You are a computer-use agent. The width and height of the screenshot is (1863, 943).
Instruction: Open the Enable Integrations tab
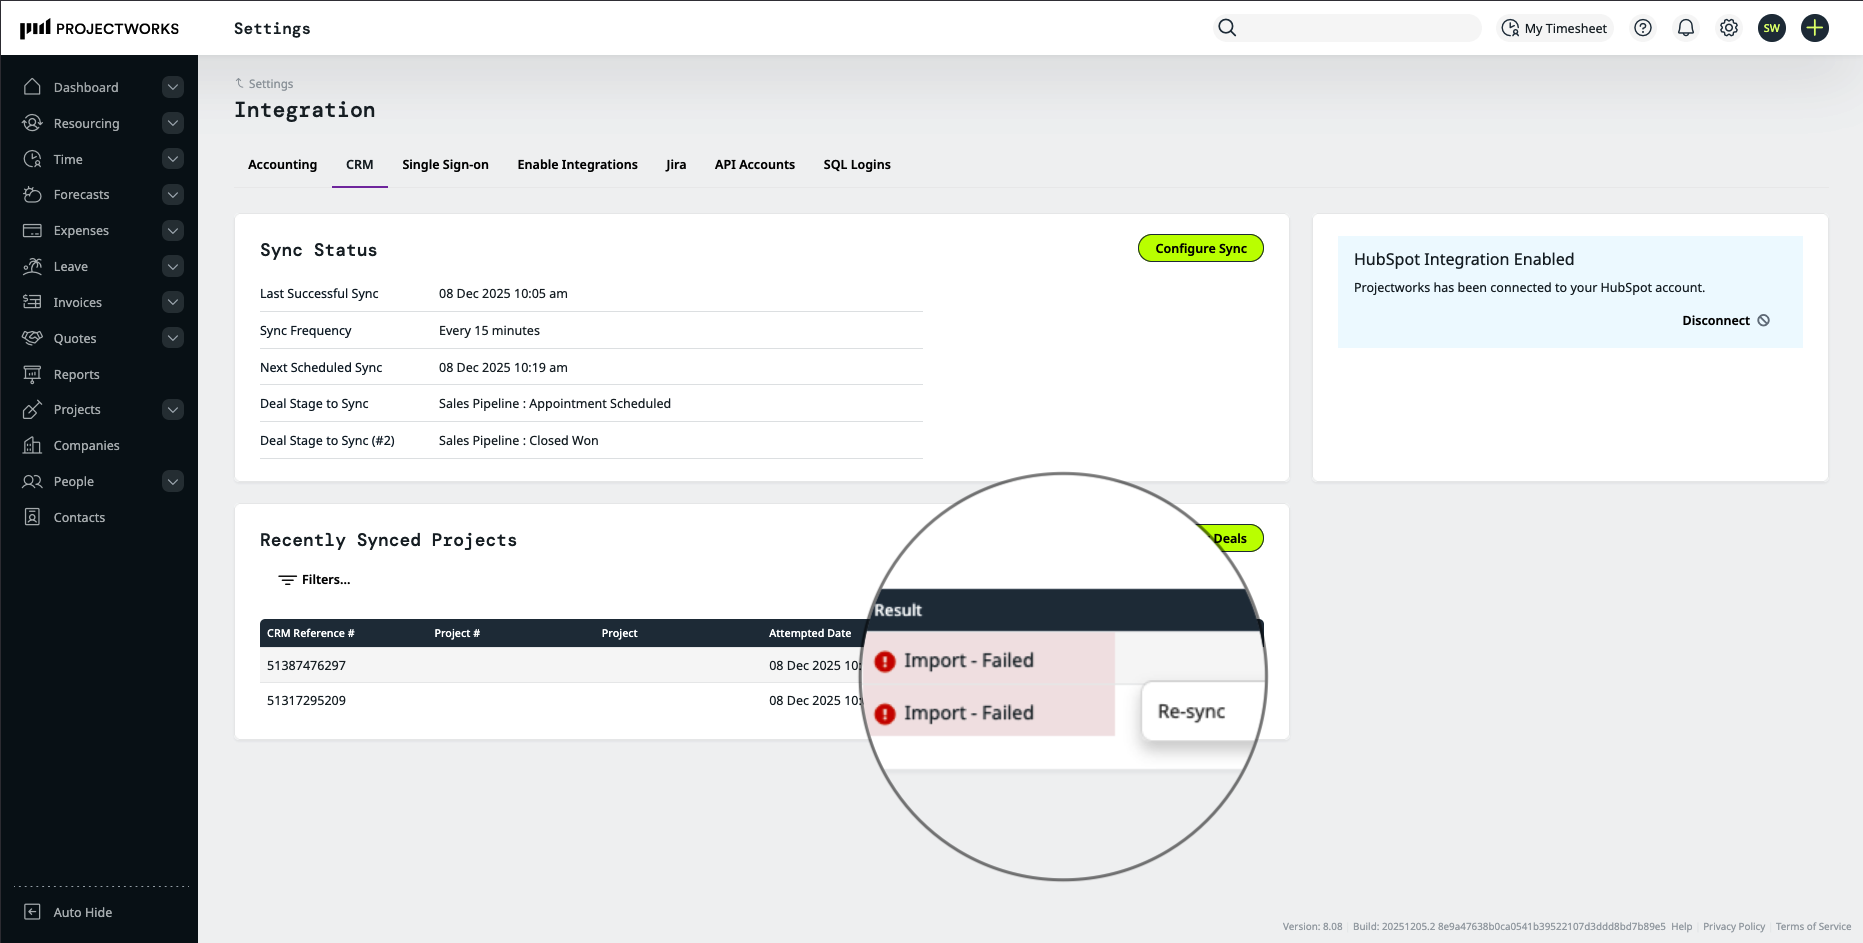pos(577,165)
